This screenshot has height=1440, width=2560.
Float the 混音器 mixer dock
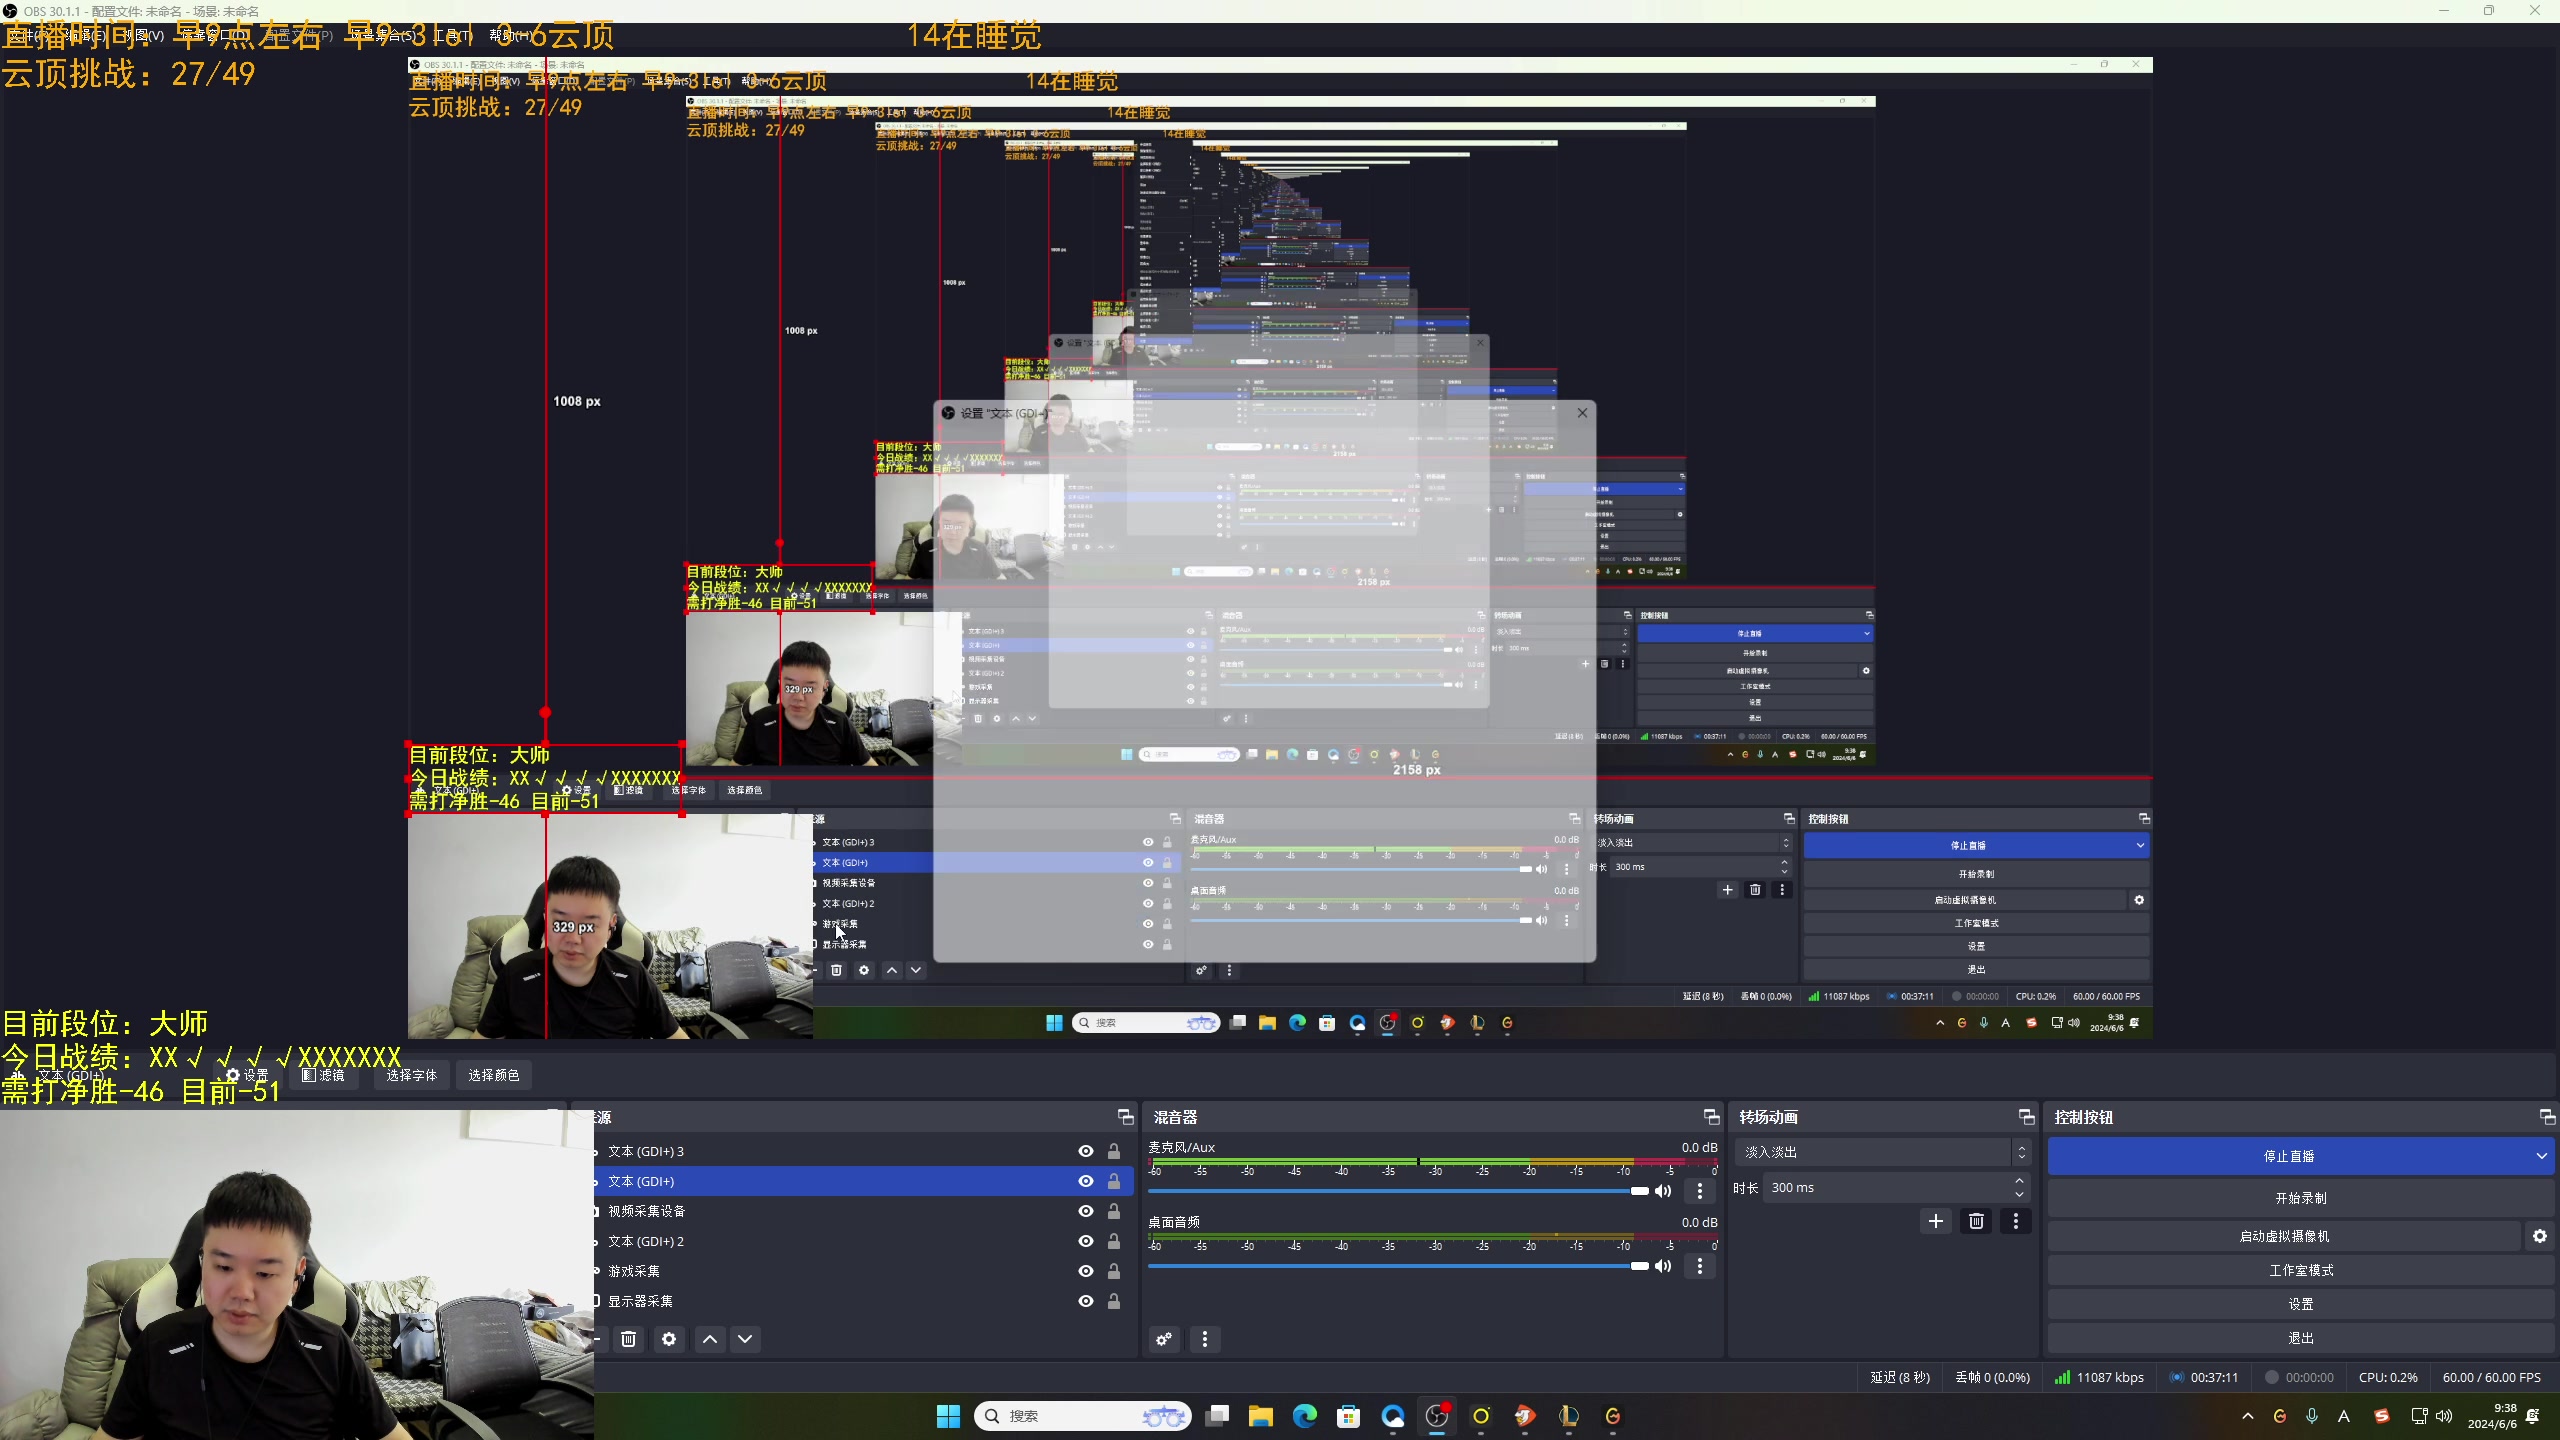[x=1711, y=1117]
